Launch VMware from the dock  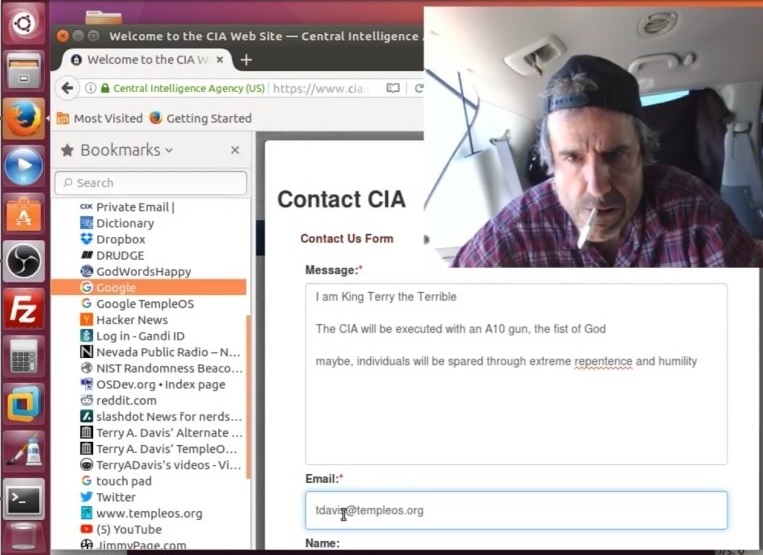pyautogui.click(x=23, y=404)
